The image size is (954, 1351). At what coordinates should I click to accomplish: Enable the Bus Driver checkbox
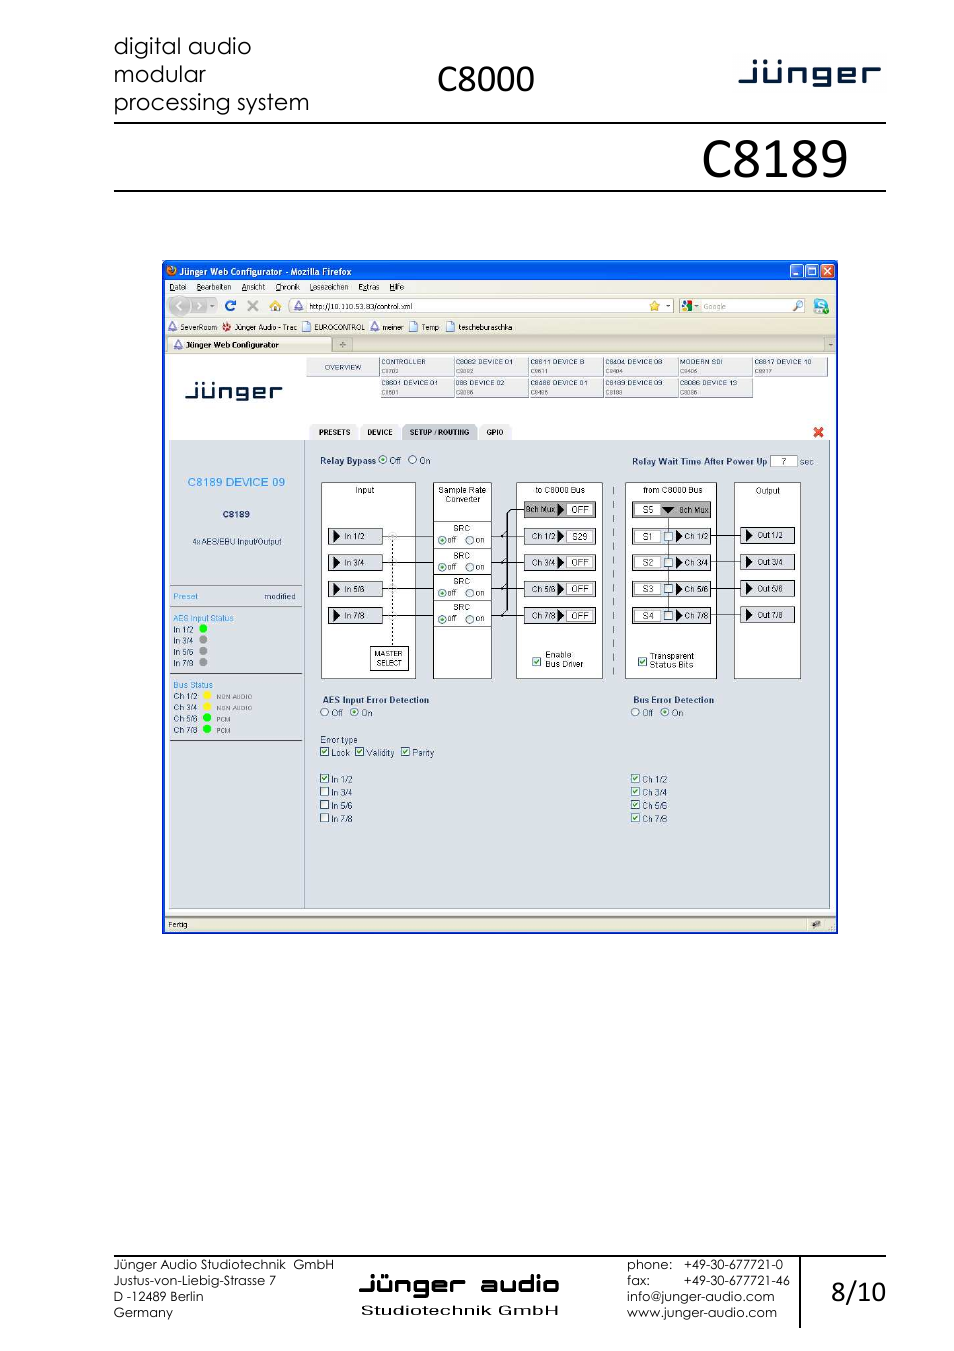point(537,661)
